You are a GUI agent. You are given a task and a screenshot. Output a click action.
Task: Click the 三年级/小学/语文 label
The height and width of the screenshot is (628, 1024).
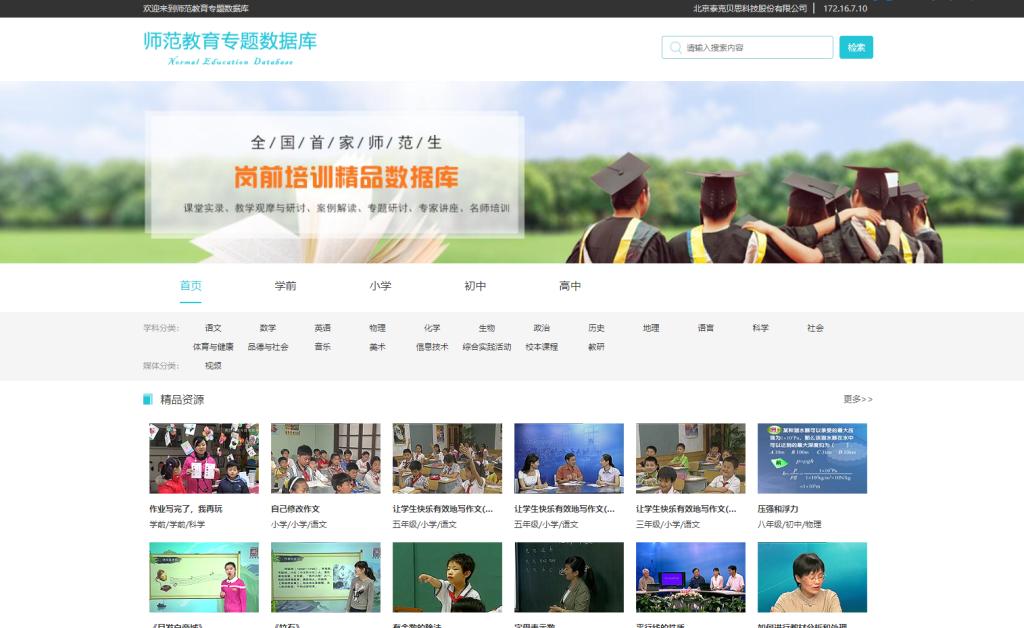point(668,525)
